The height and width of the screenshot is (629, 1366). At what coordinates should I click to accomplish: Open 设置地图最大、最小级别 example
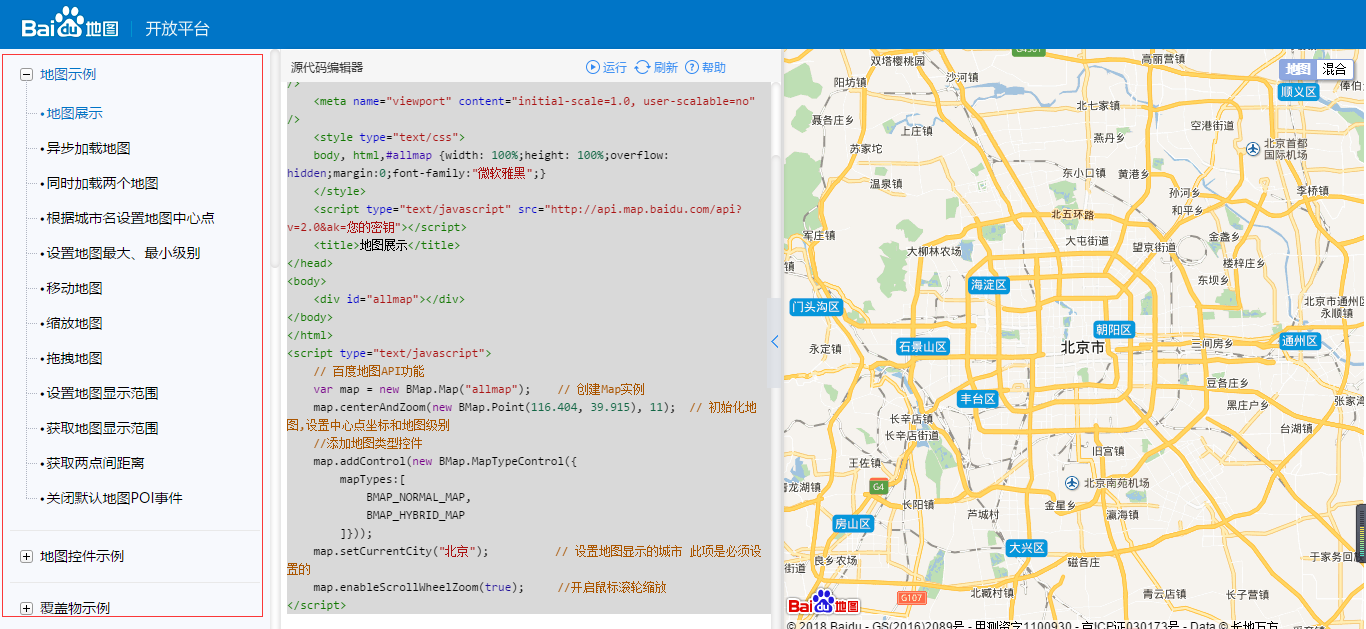coord(123,253)
